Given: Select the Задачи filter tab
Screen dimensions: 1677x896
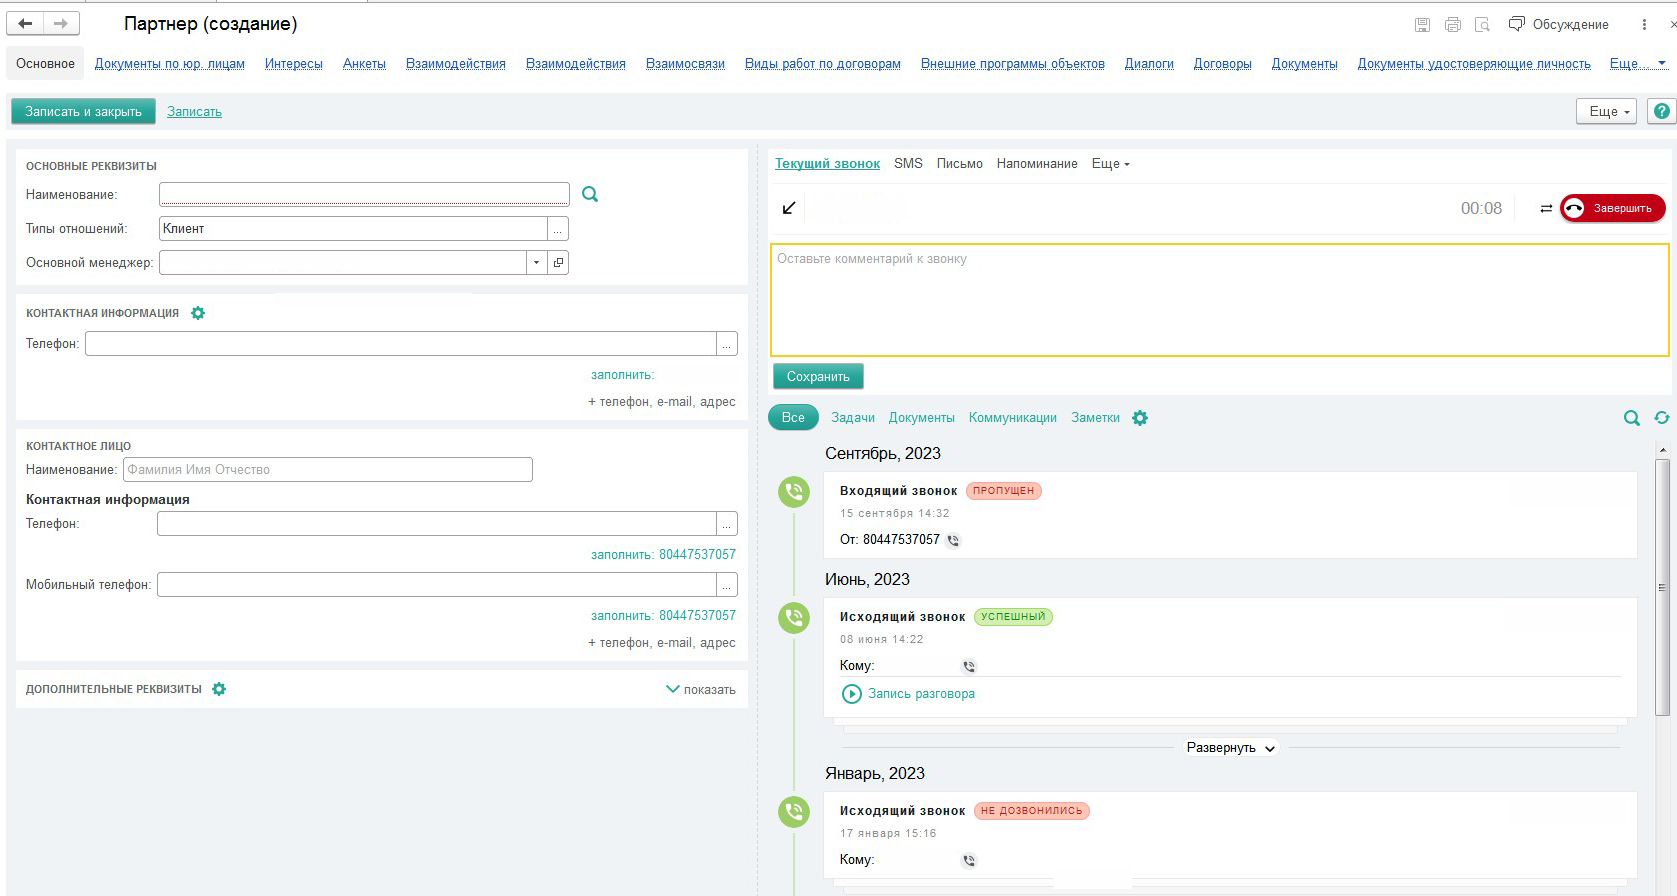Looking at the screenshot, I should point(852,418).
